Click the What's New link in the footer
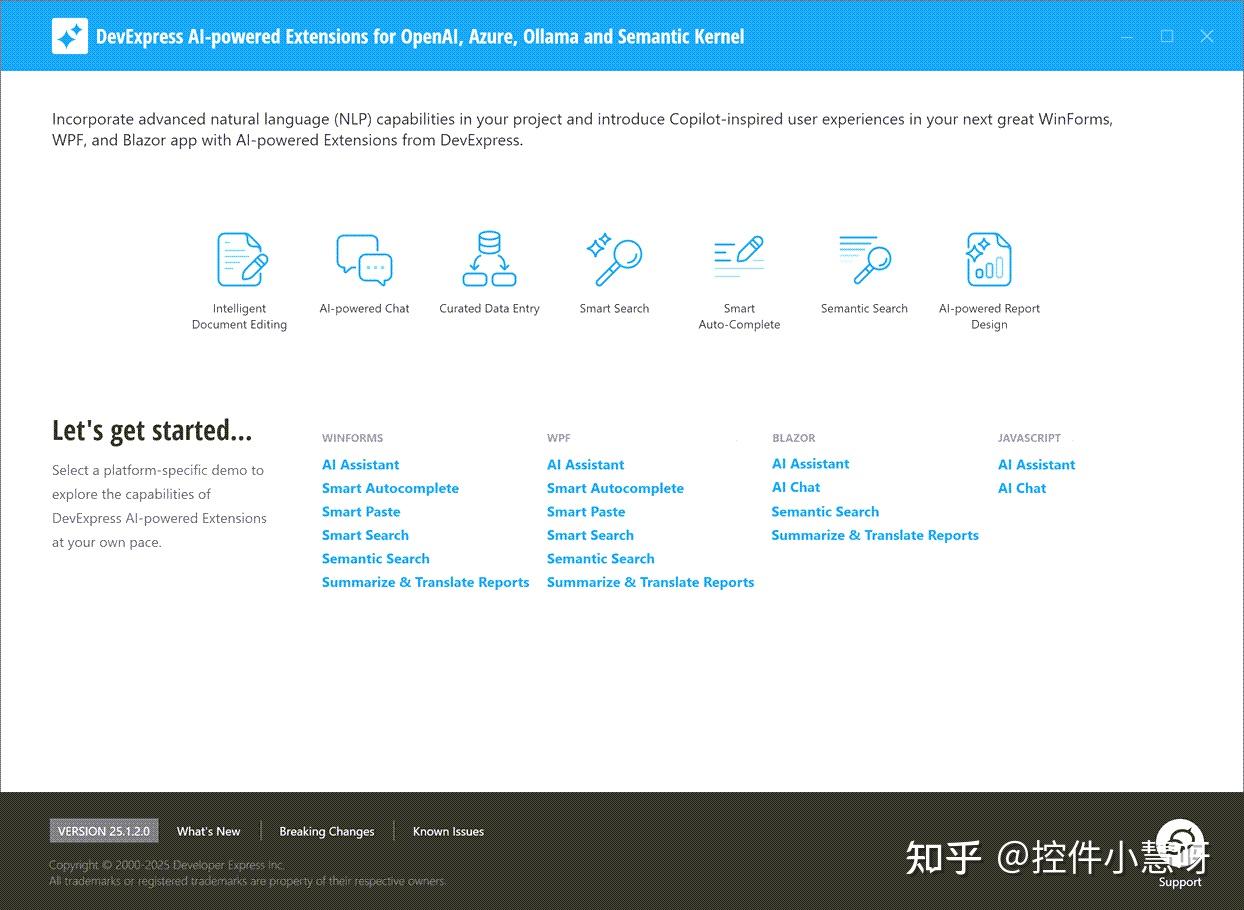This screenshot has height=910, width=1244. tap(208, 831)
